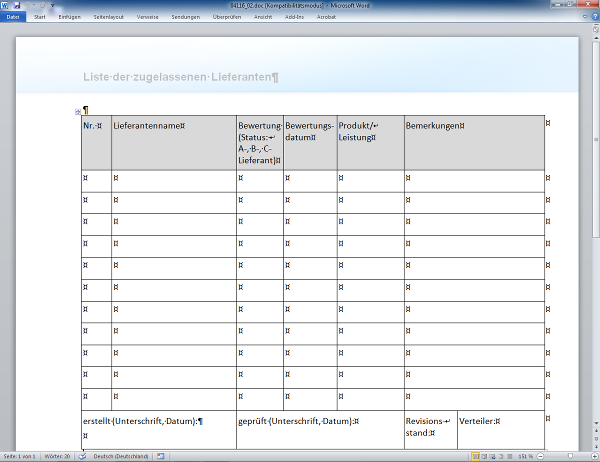Click the Deutsch (Deutschland) language button

point(120,456)
